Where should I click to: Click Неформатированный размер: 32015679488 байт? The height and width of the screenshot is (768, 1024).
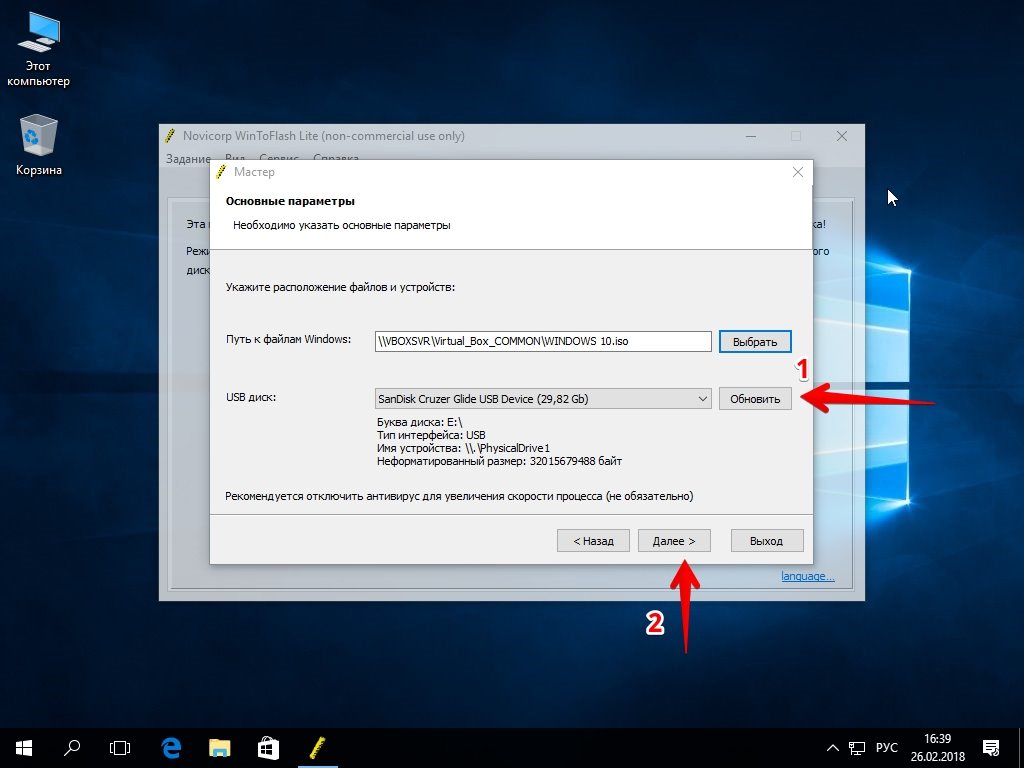500,461
